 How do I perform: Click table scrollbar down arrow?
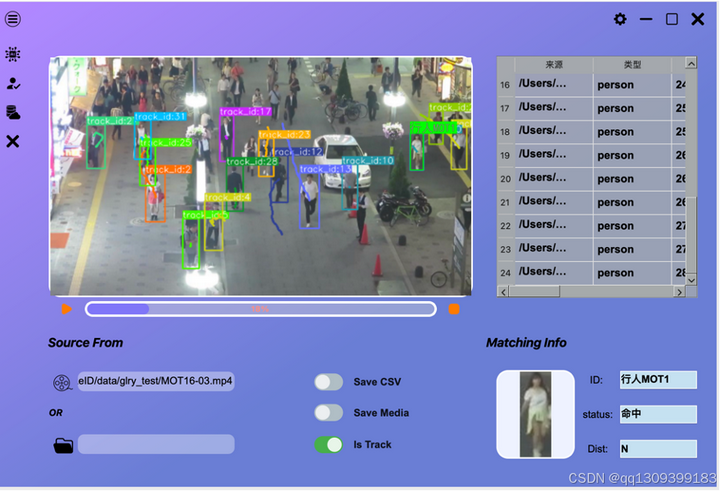[691, 280]
